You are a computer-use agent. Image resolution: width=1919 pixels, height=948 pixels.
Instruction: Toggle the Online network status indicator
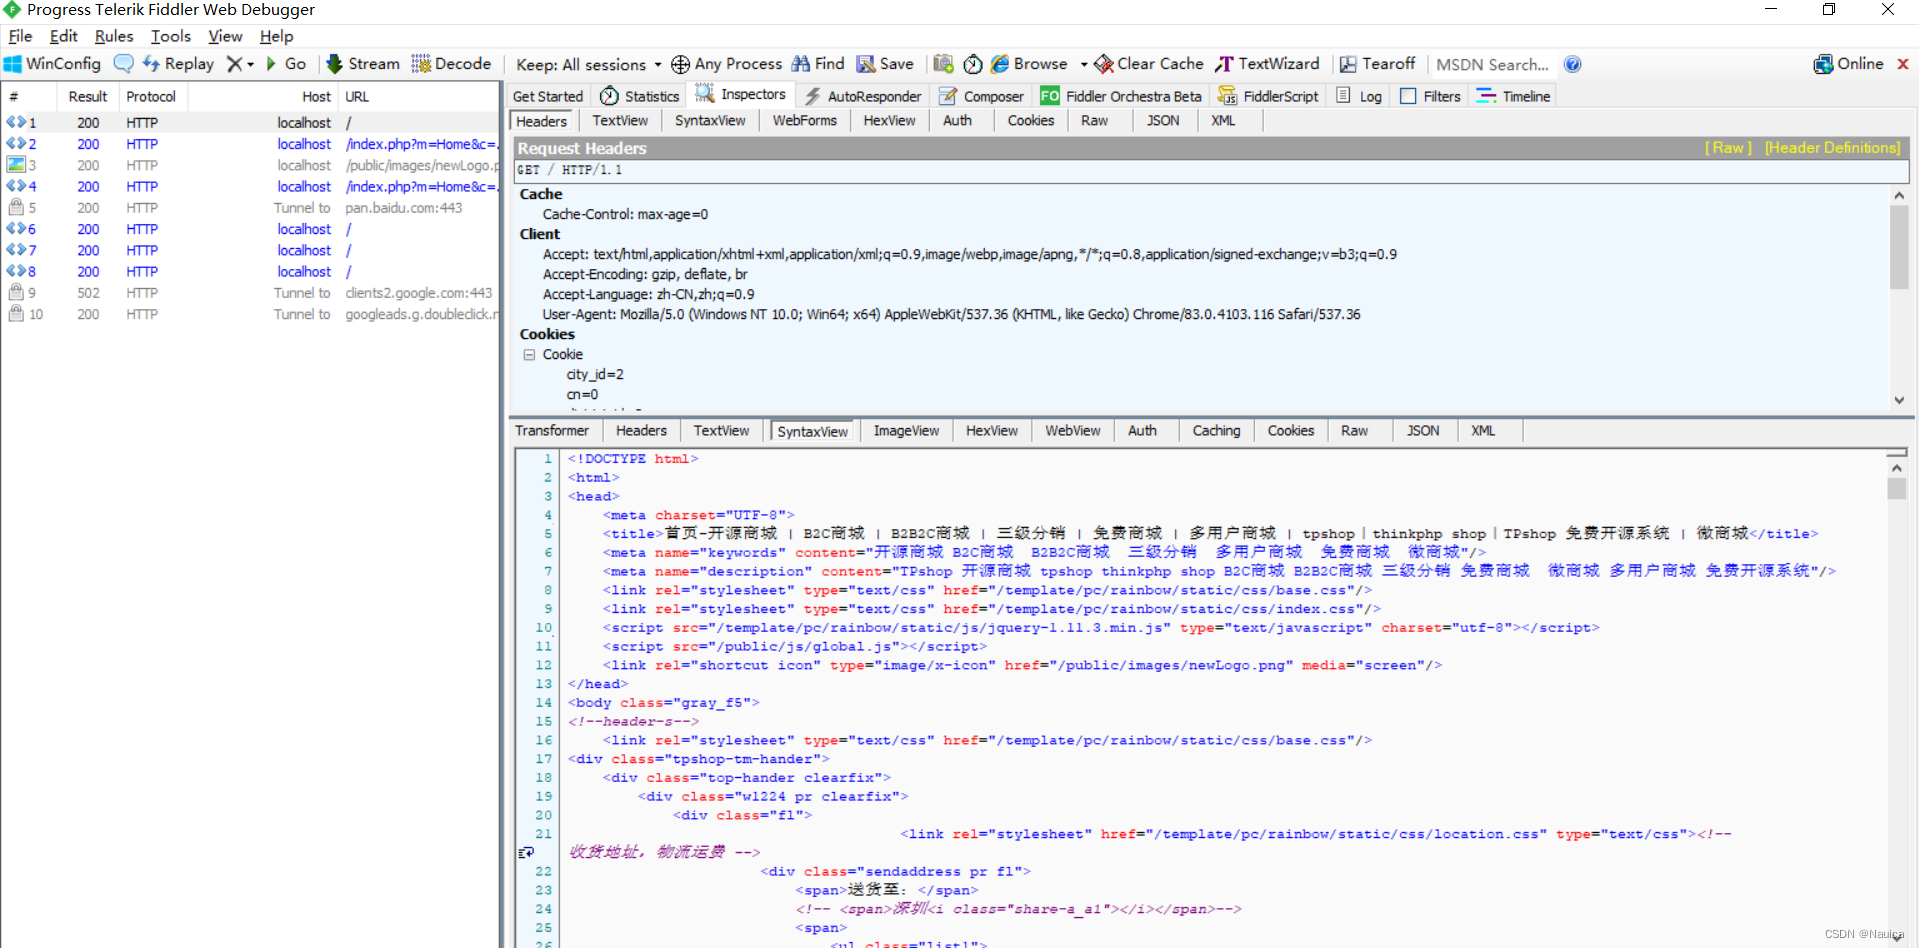click(1848, 64)
